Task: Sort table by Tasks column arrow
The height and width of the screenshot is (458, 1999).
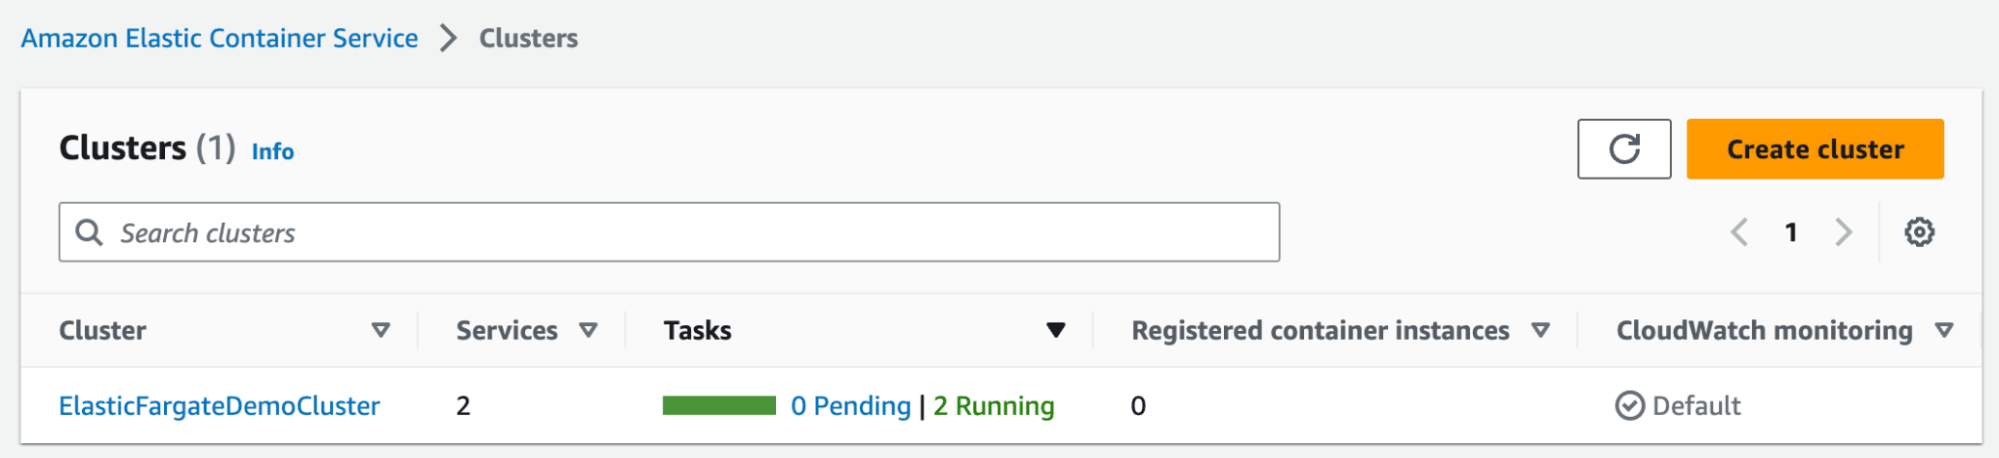Action: pos(1055,330)
